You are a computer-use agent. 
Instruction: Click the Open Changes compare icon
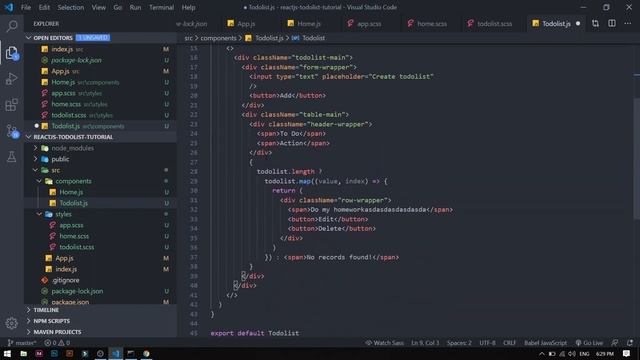click(596, 24)
